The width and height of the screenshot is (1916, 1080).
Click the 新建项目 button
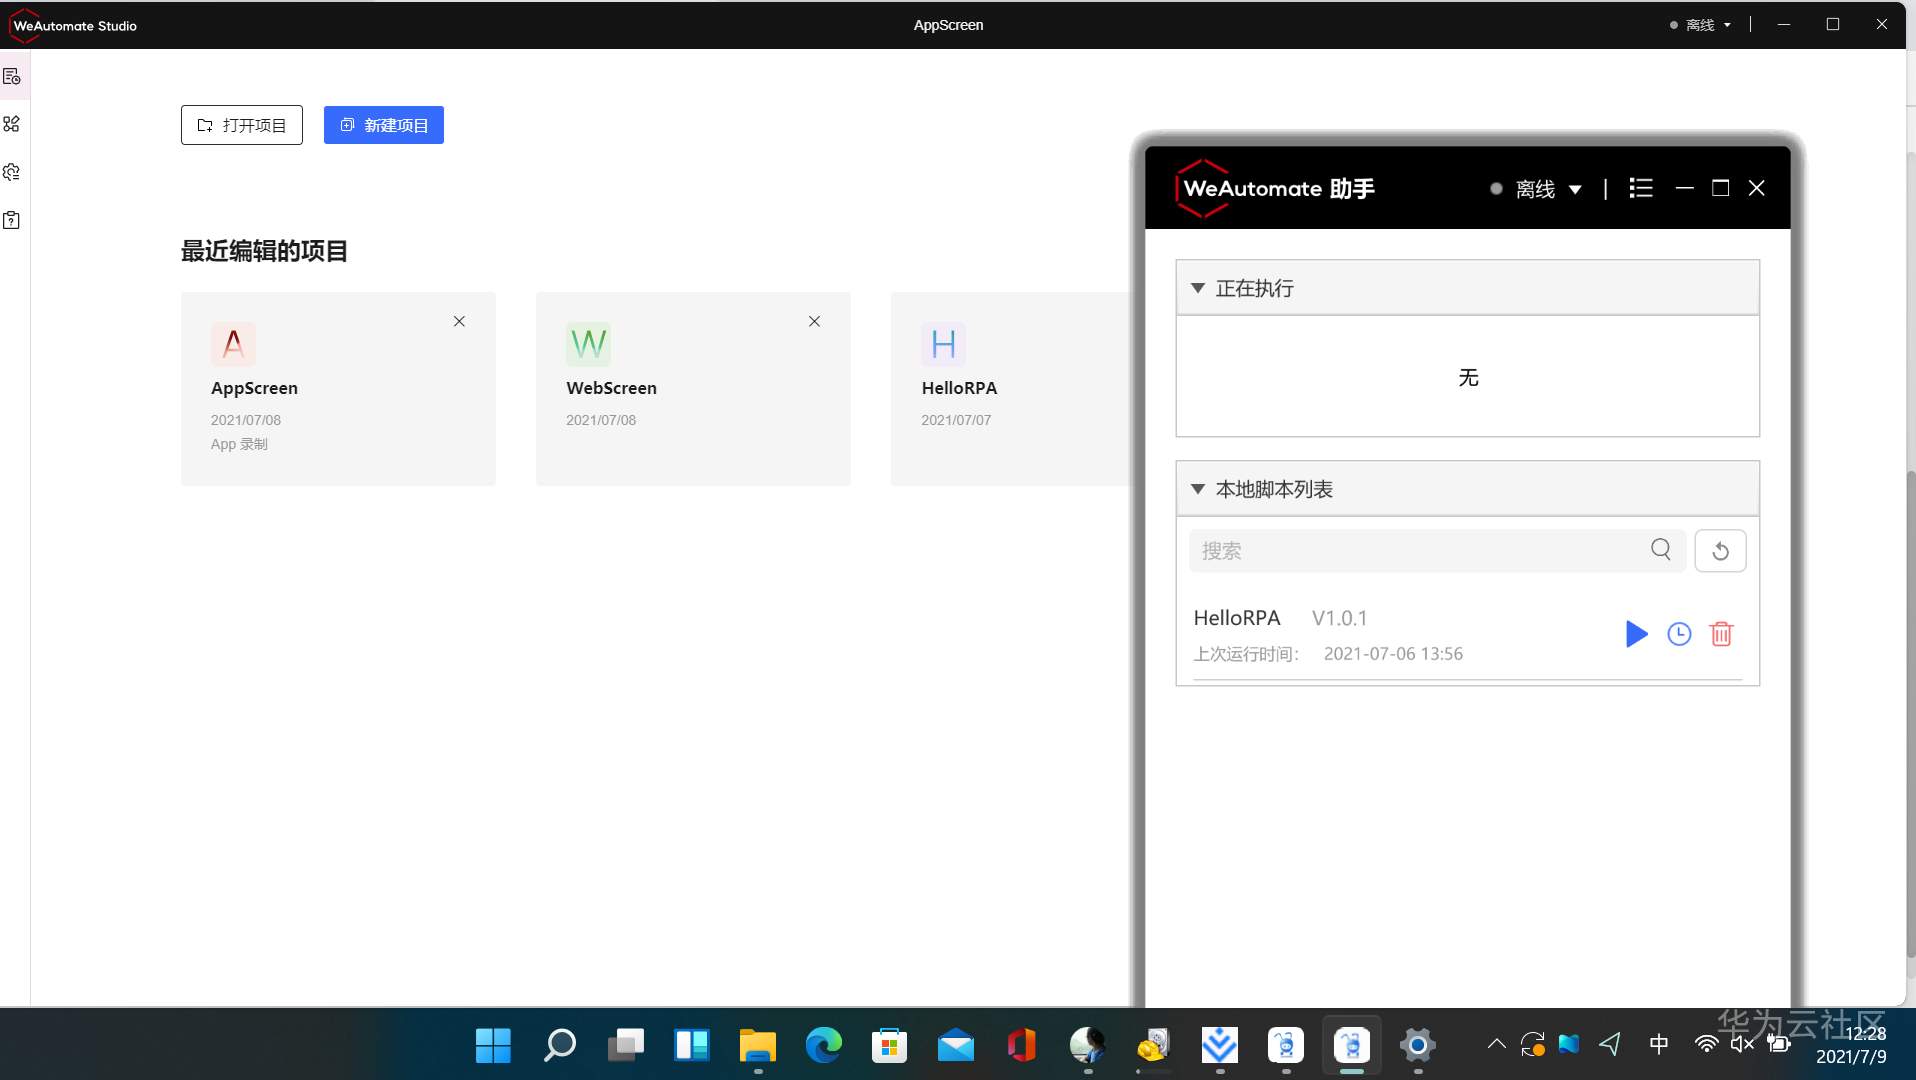click(x=384, y=125)
